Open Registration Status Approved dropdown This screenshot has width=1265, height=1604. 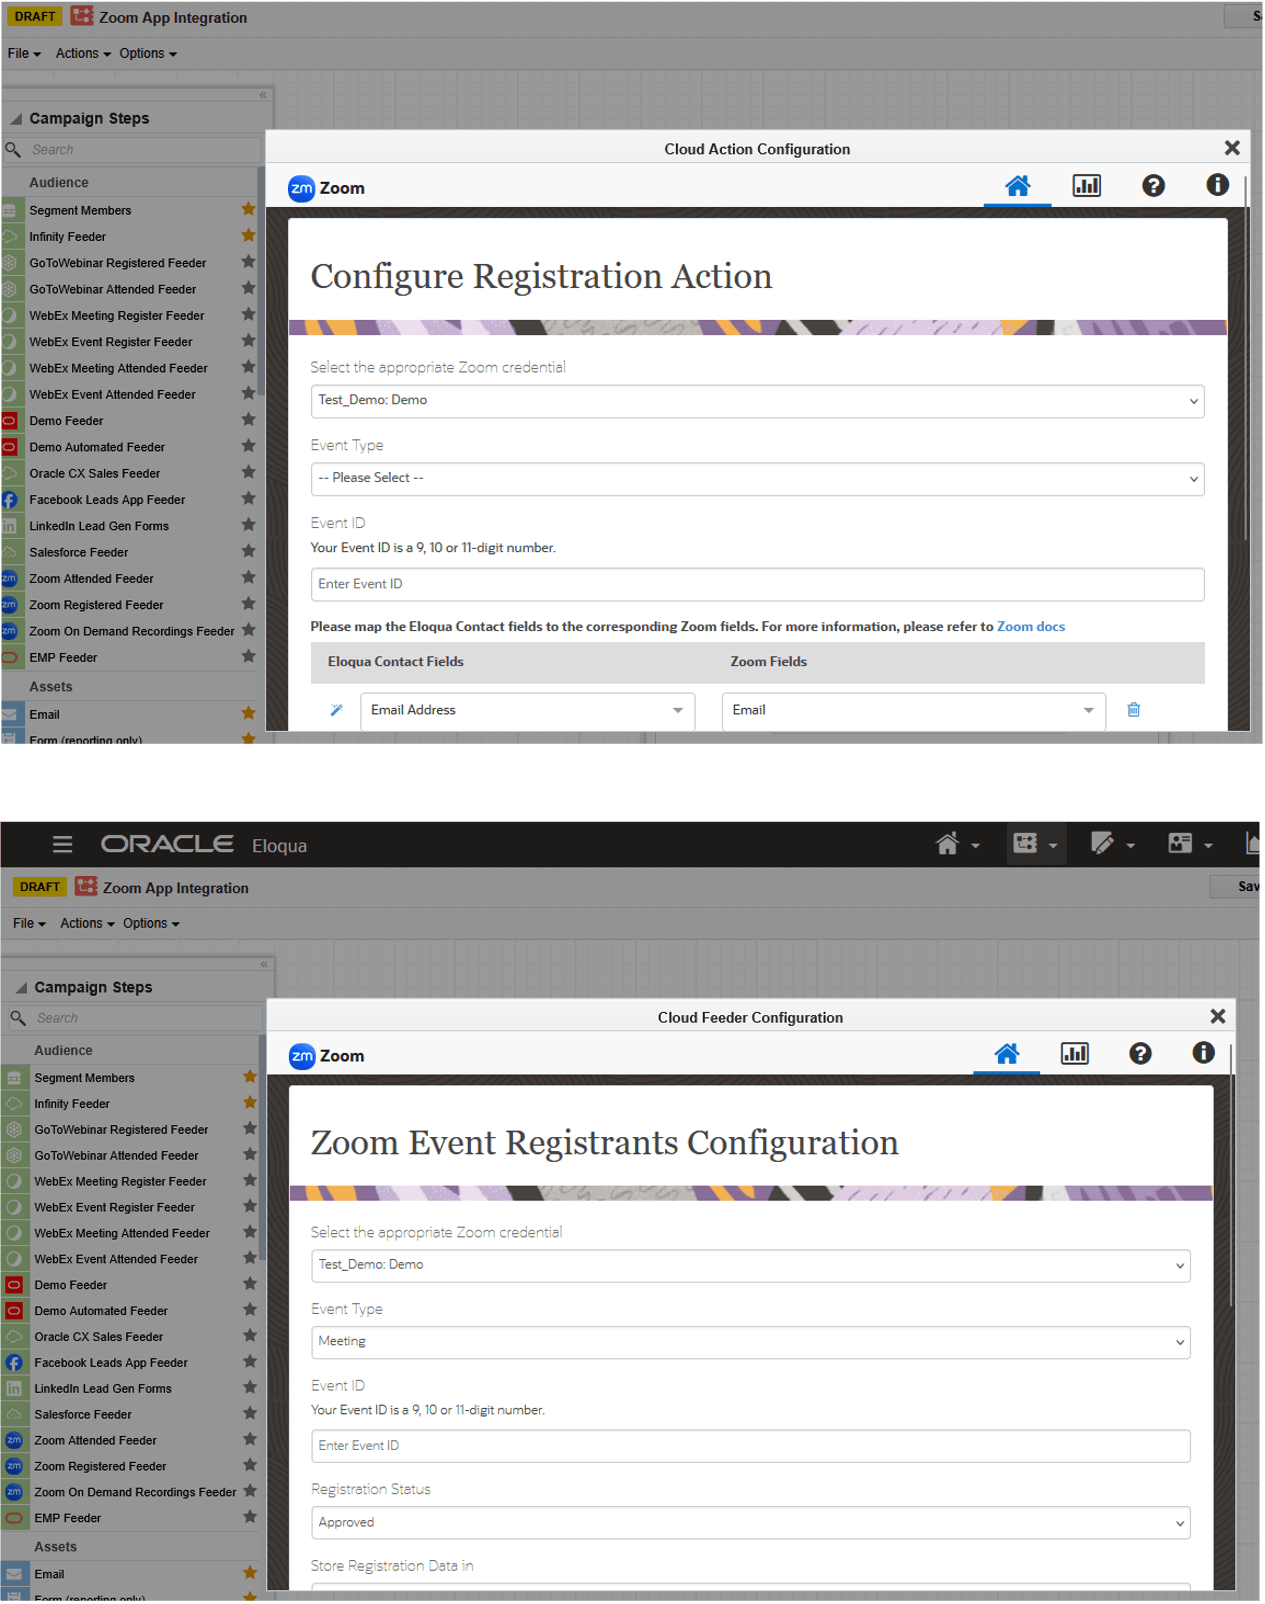pos(750,1524)
